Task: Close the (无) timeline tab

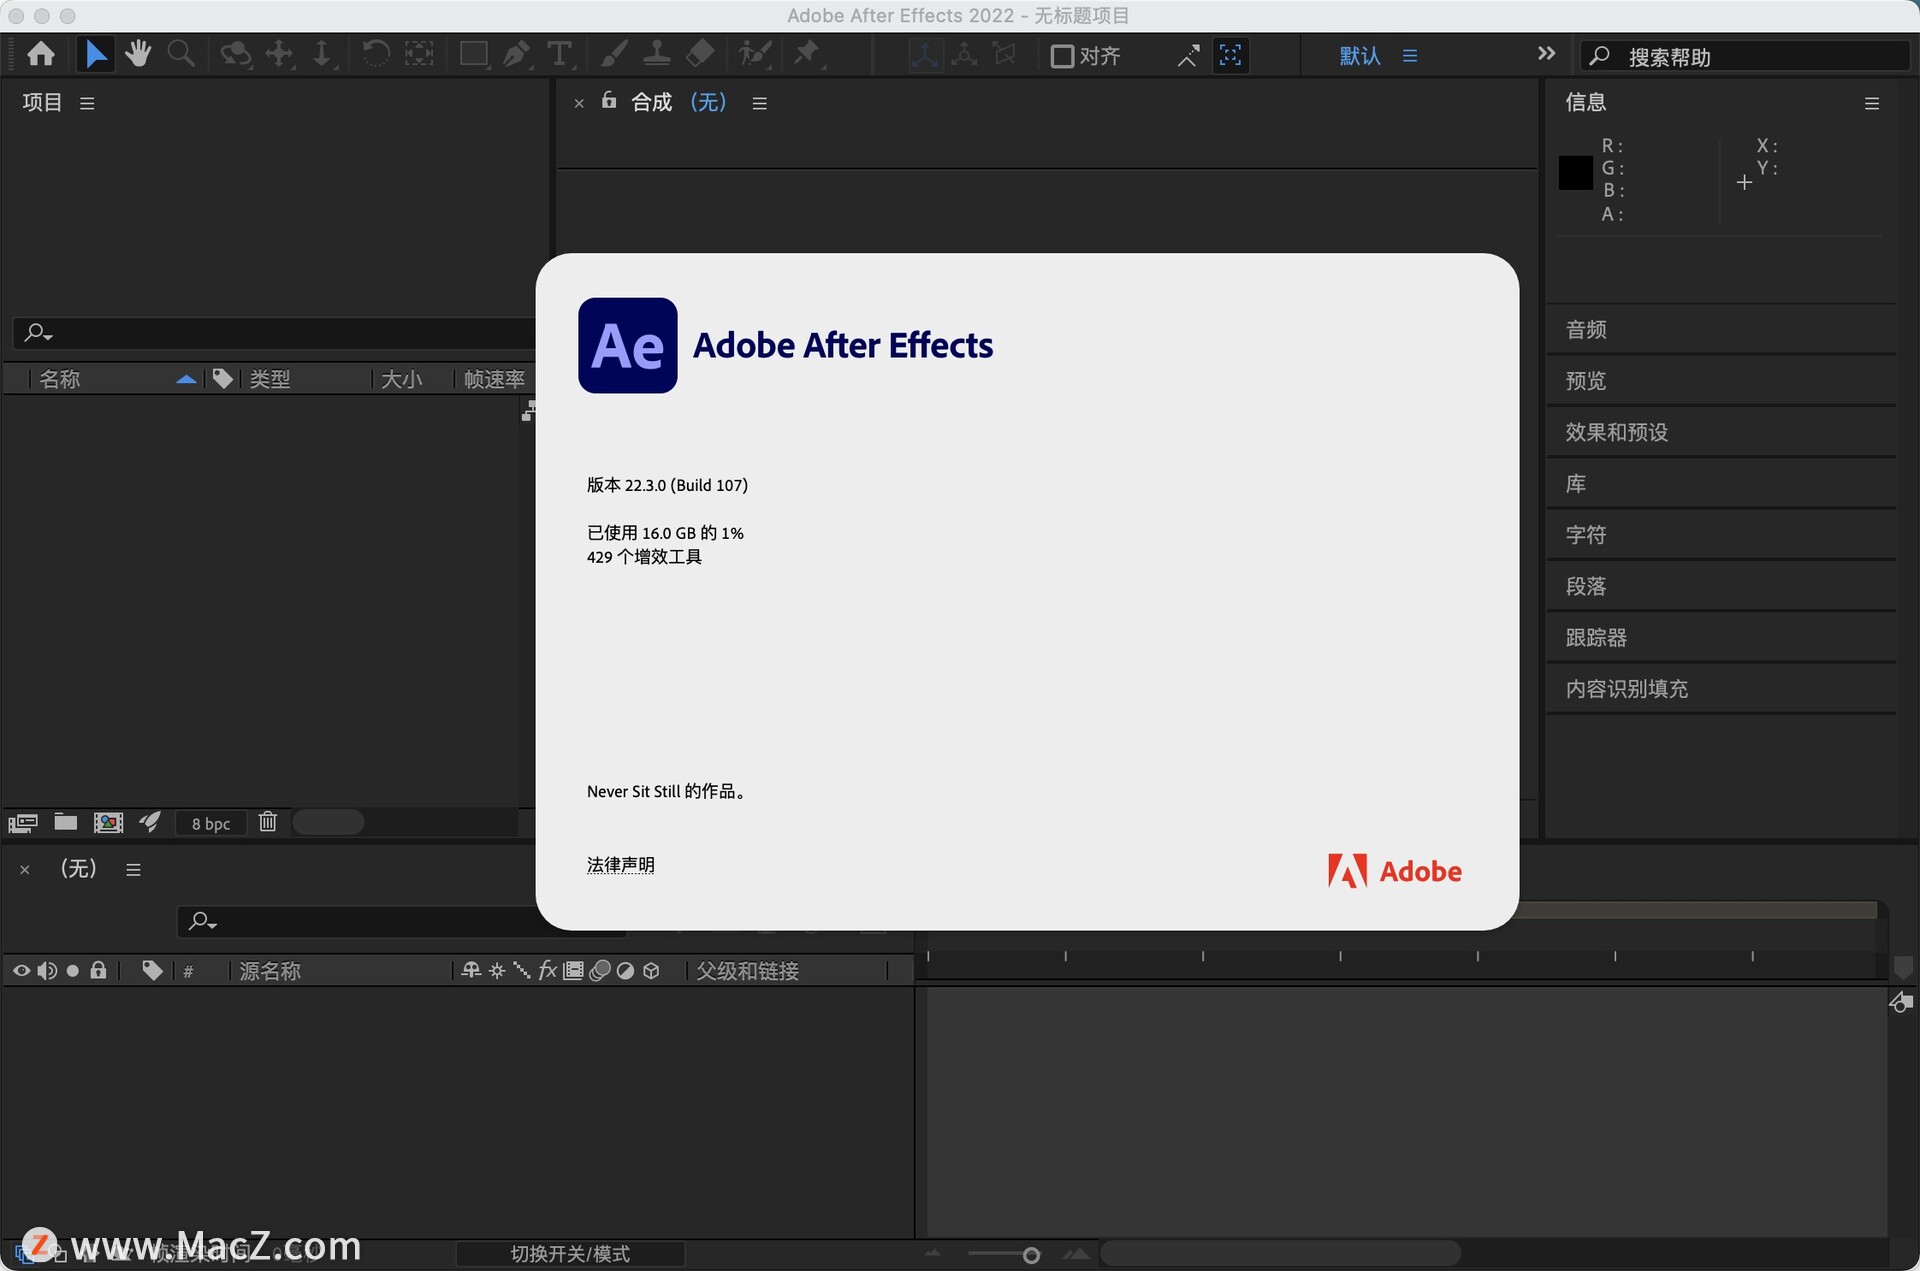Action: (25, 870)
